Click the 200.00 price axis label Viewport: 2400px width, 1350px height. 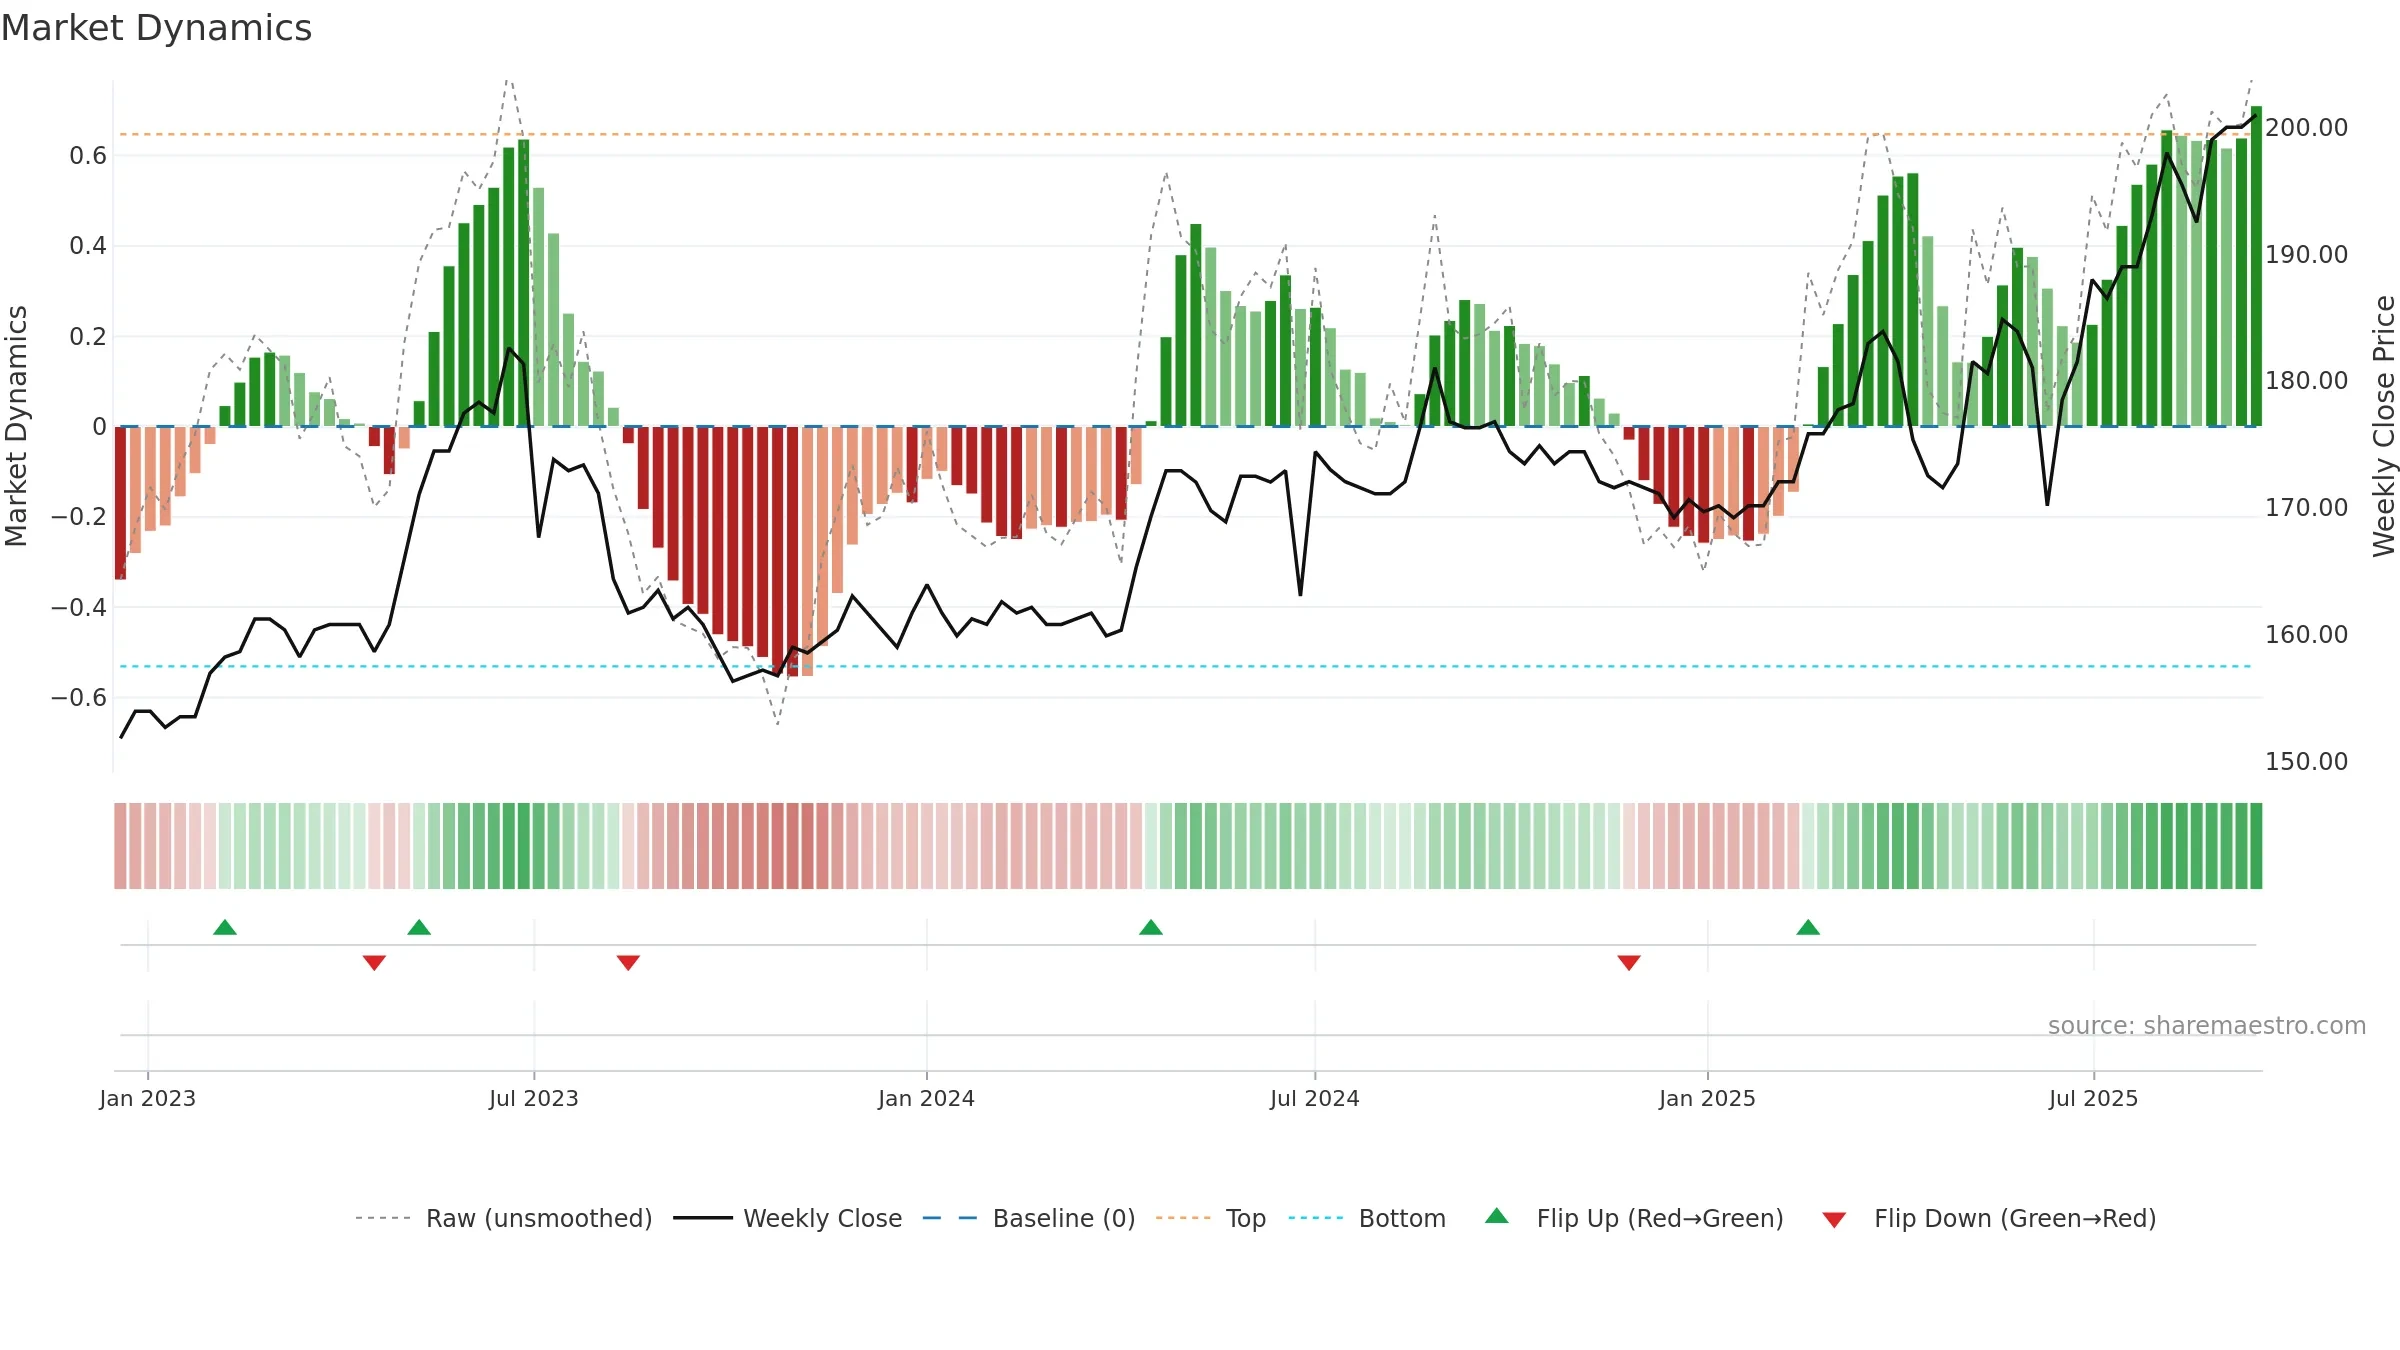[2307, 128]
